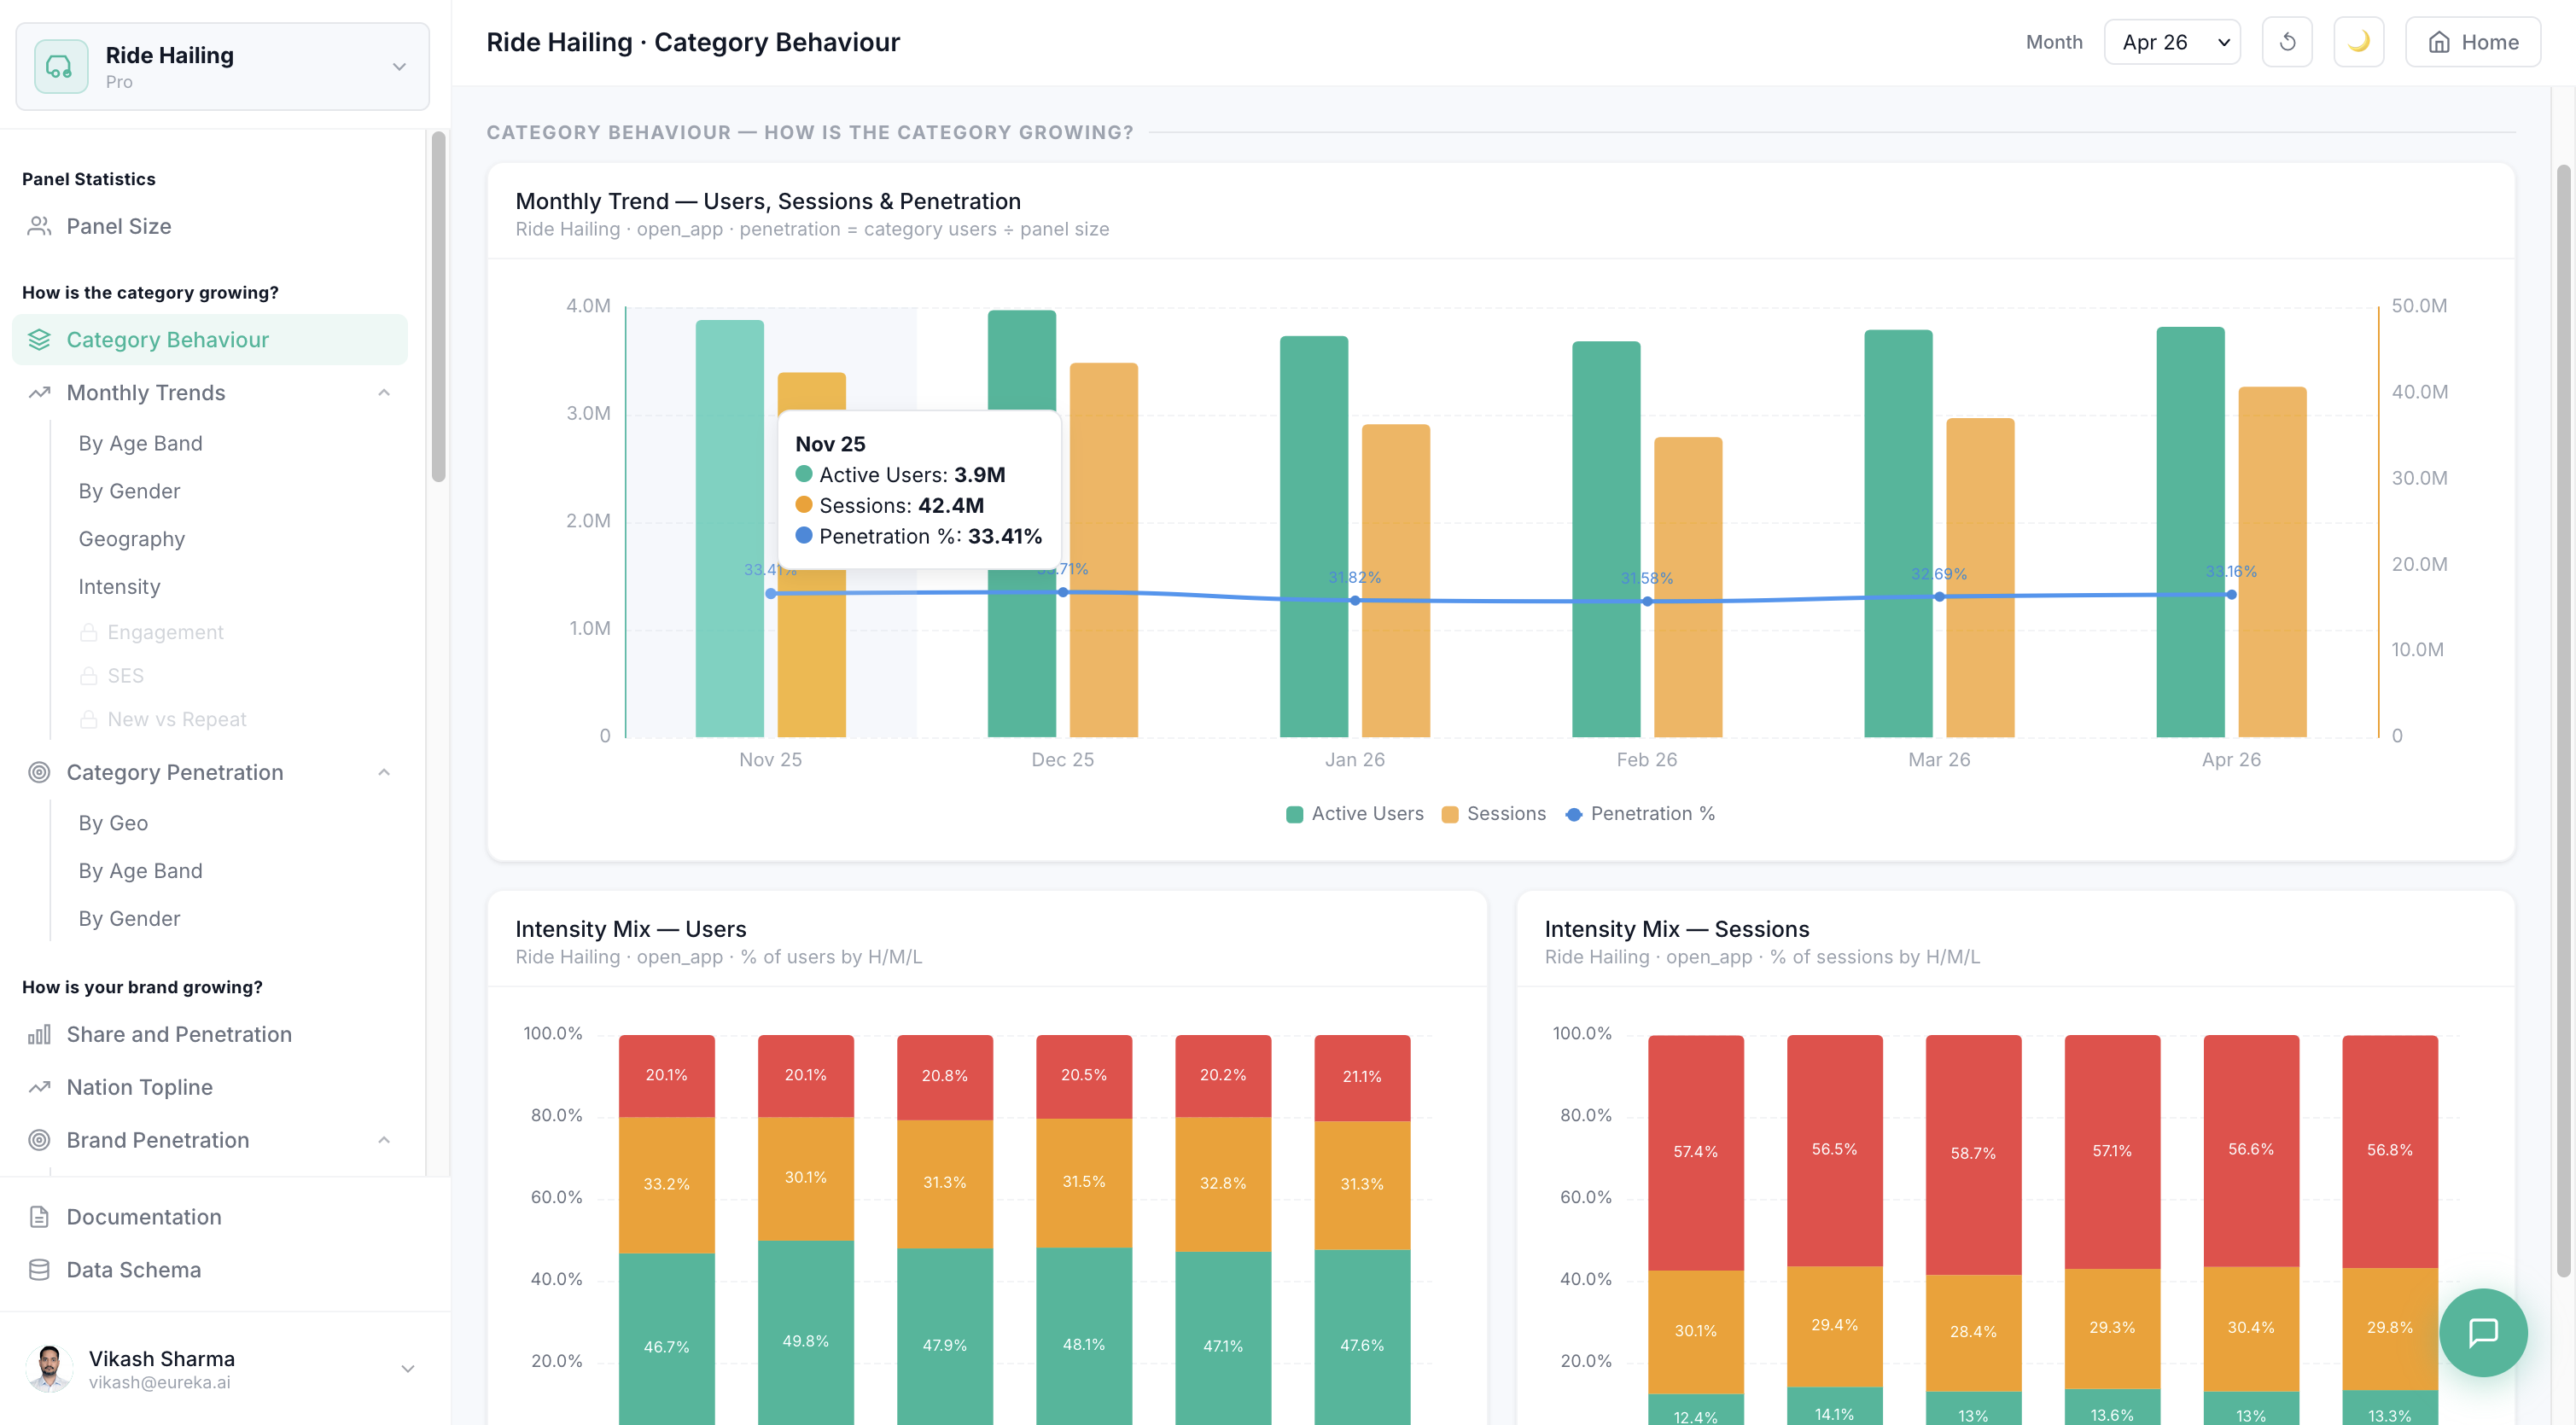Collapse the Monthly Trends section

coord(384,393)
